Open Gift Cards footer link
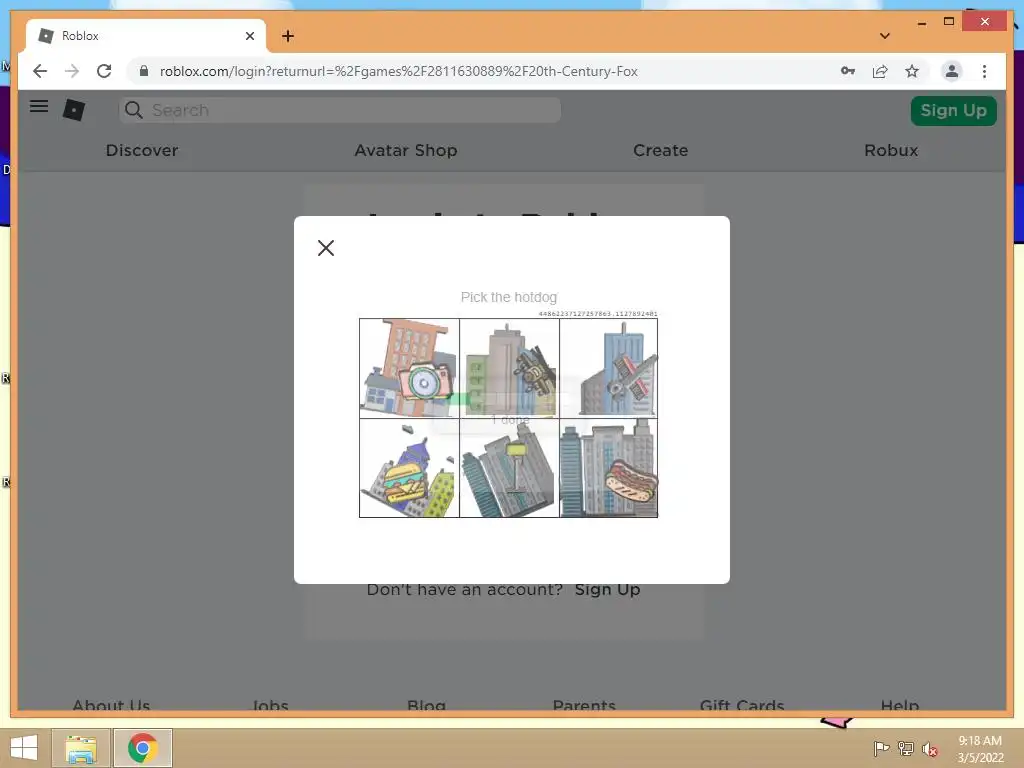The image size is (1024, 768). [742, 705]
